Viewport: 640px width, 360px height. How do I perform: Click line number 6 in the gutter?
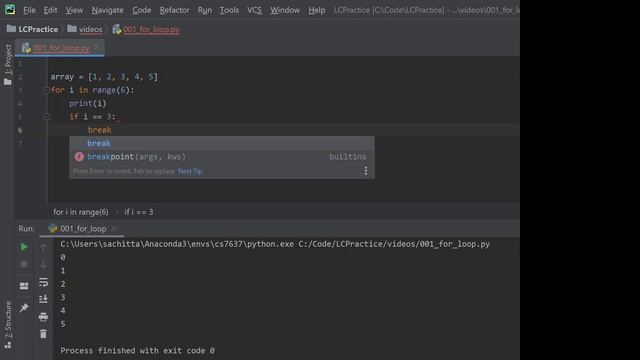tap(20, 130)
